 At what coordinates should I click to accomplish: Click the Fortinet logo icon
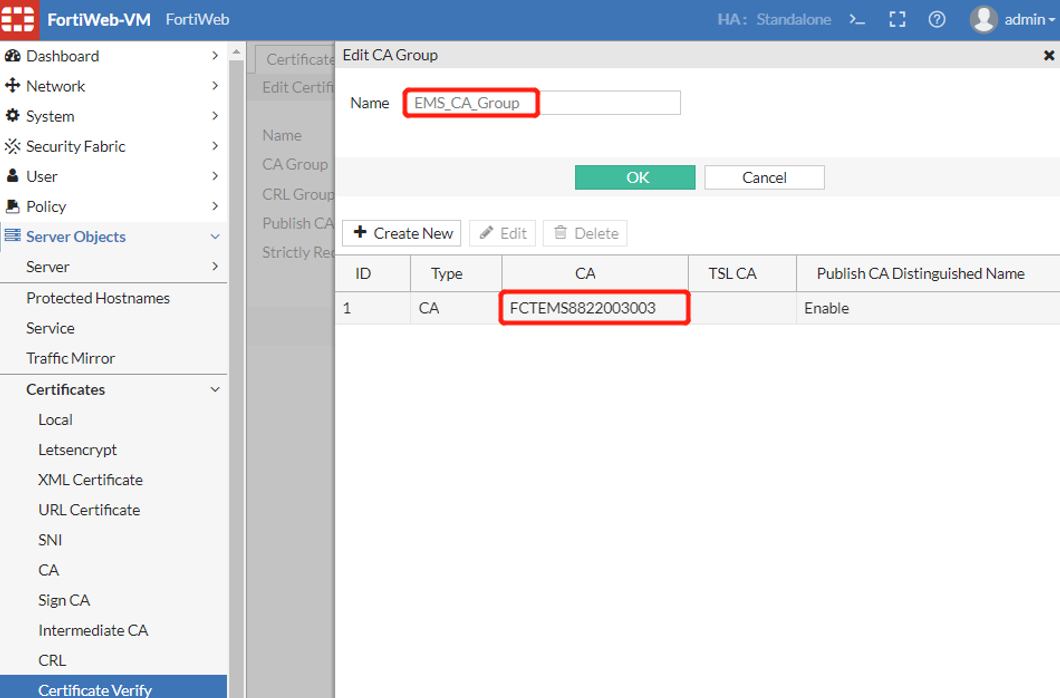[x=18, y=19]
